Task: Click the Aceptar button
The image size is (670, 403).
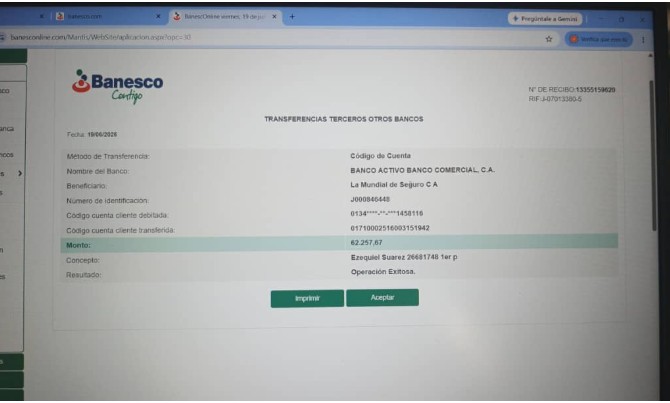Action: click(382, 297)
